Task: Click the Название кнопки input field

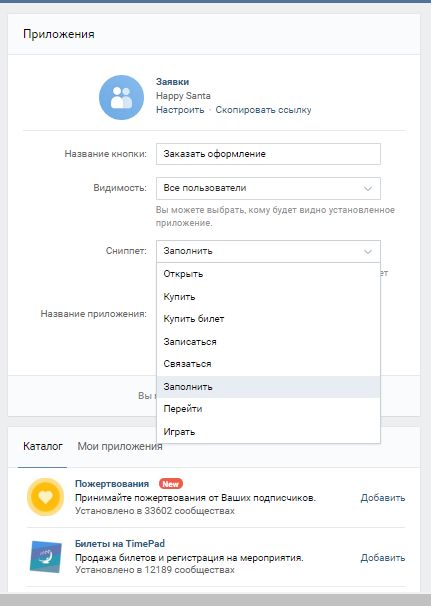Action: pyautogui.click(x=268, y=154)
